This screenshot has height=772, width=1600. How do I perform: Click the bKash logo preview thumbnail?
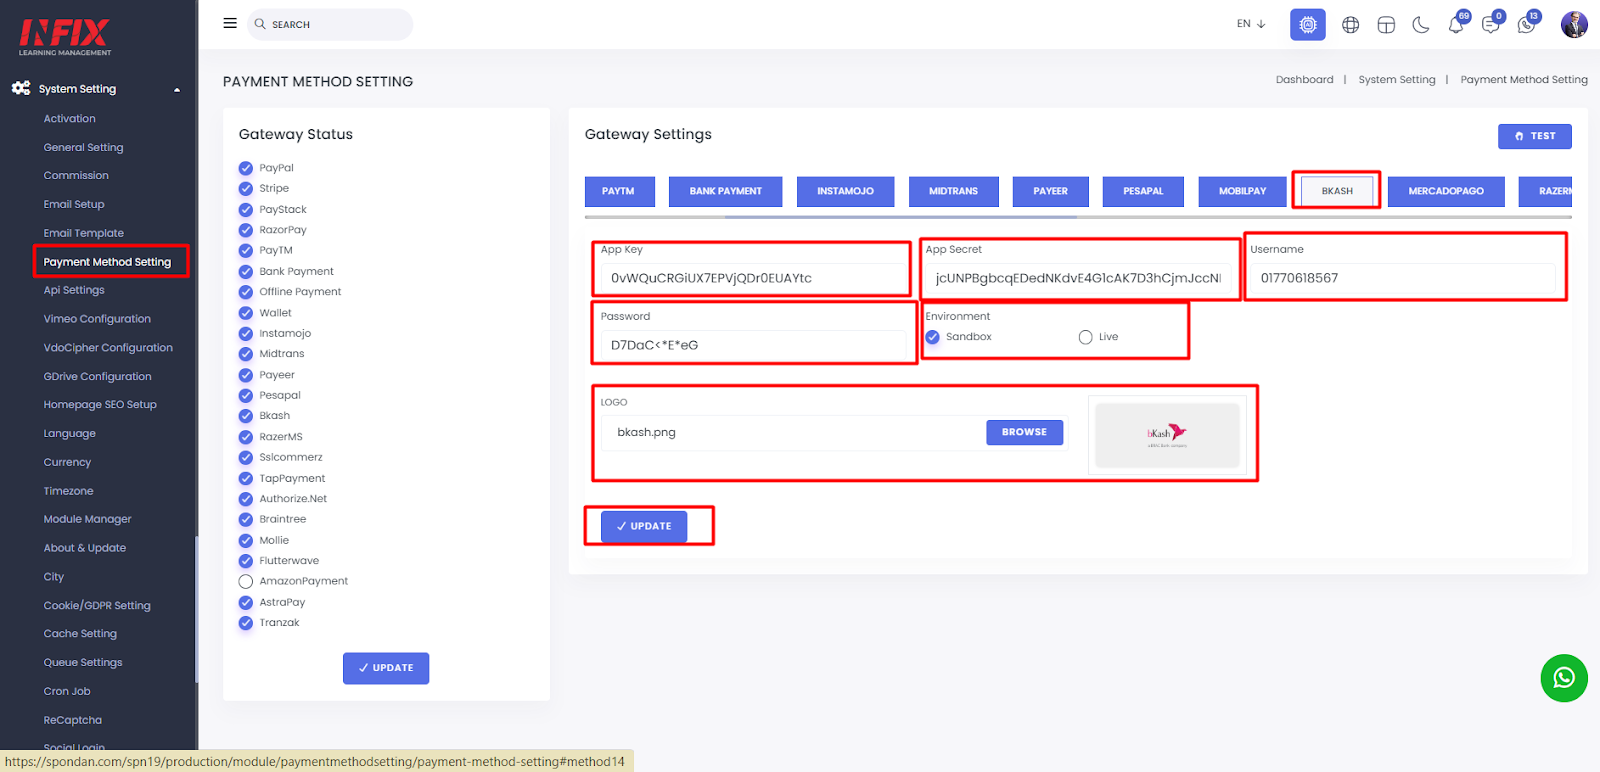[x=1167, y=434]
